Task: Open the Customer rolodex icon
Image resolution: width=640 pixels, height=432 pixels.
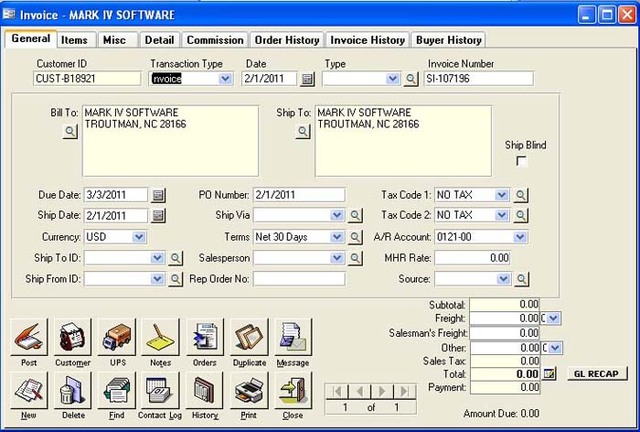Action: point(73,337)
